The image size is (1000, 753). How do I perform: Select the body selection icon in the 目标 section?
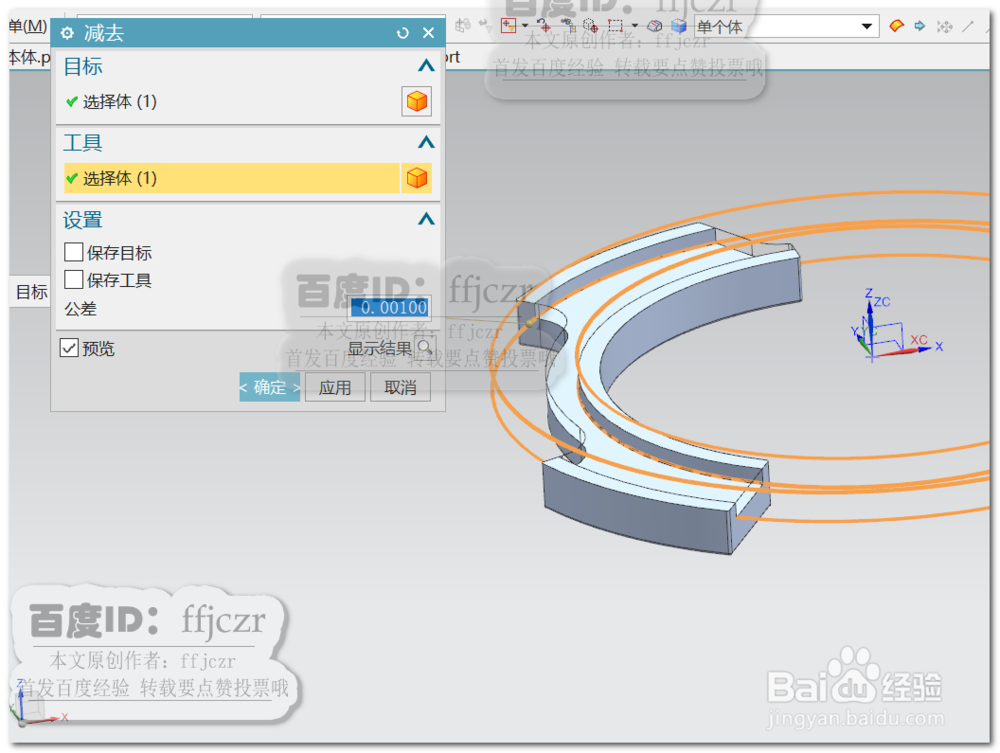pos(416,101)
